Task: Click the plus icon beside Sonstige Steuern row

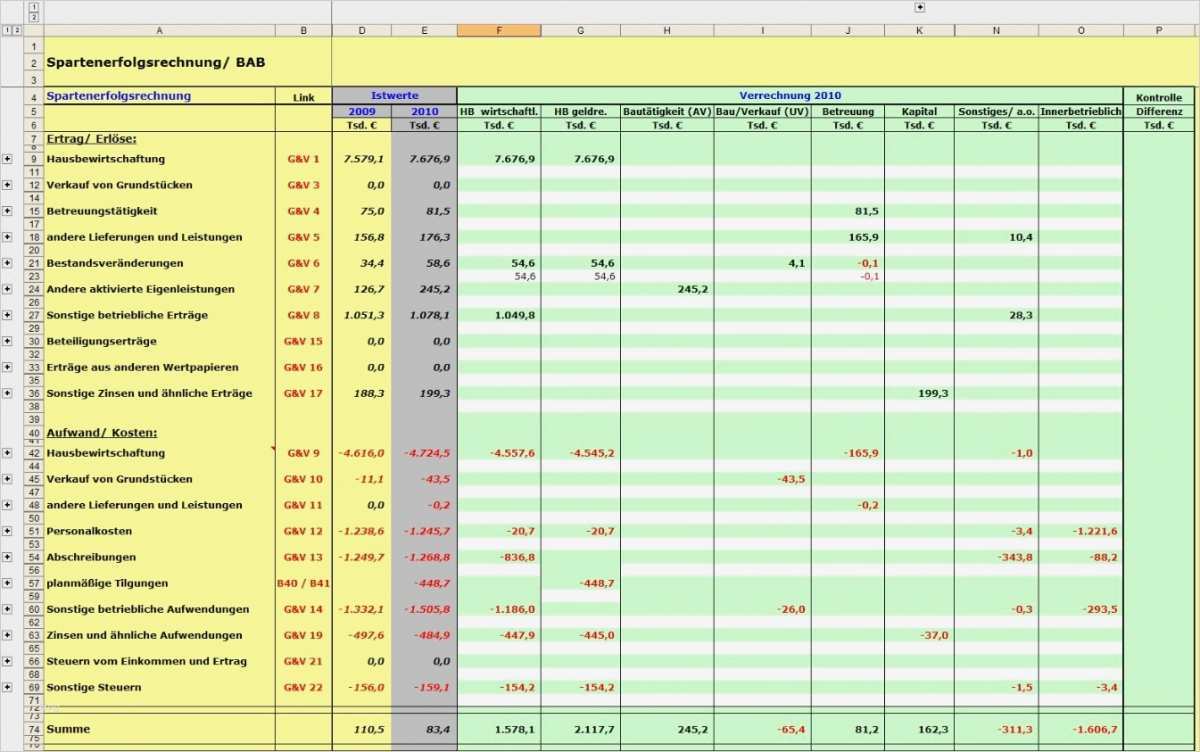Action: click(8, 687)
